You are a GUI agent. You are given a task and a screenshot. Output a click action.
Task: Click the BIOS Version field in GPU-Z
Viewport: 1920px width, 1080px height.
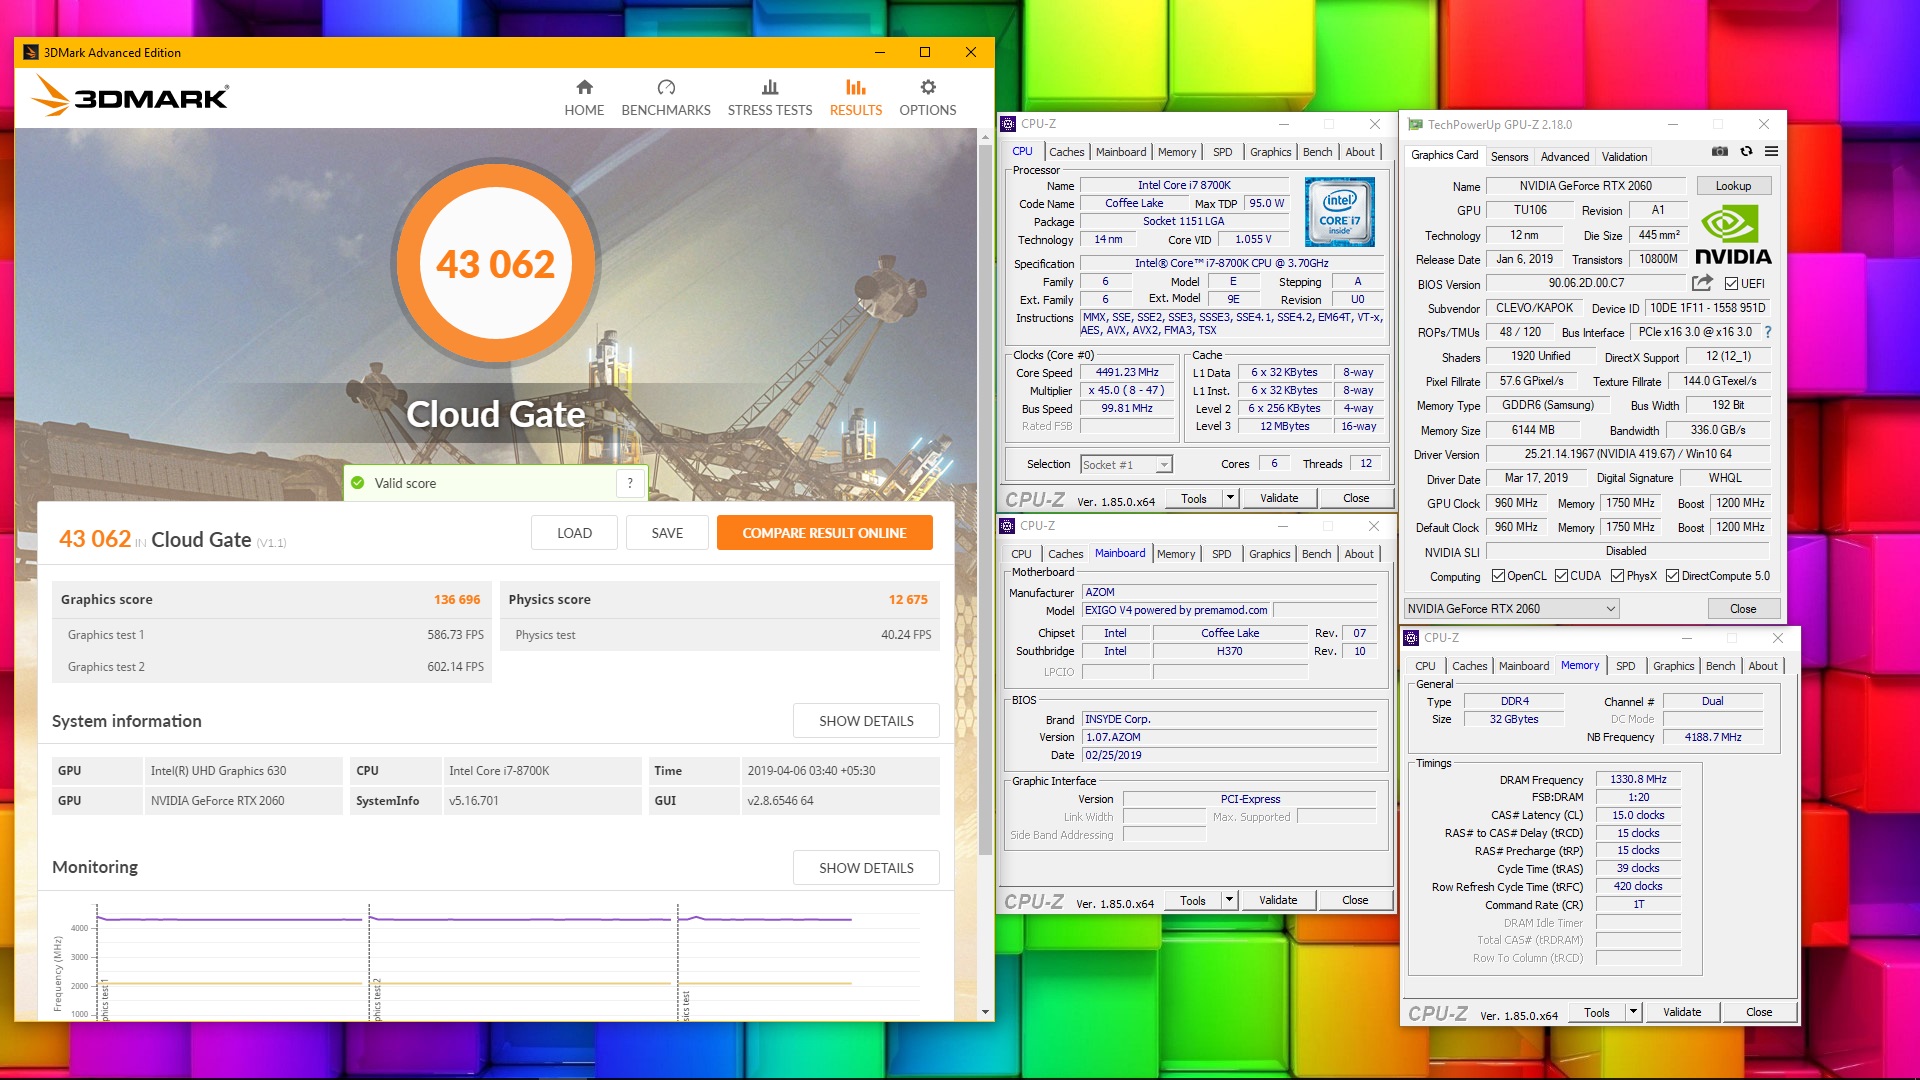[x=1586, y=283]
